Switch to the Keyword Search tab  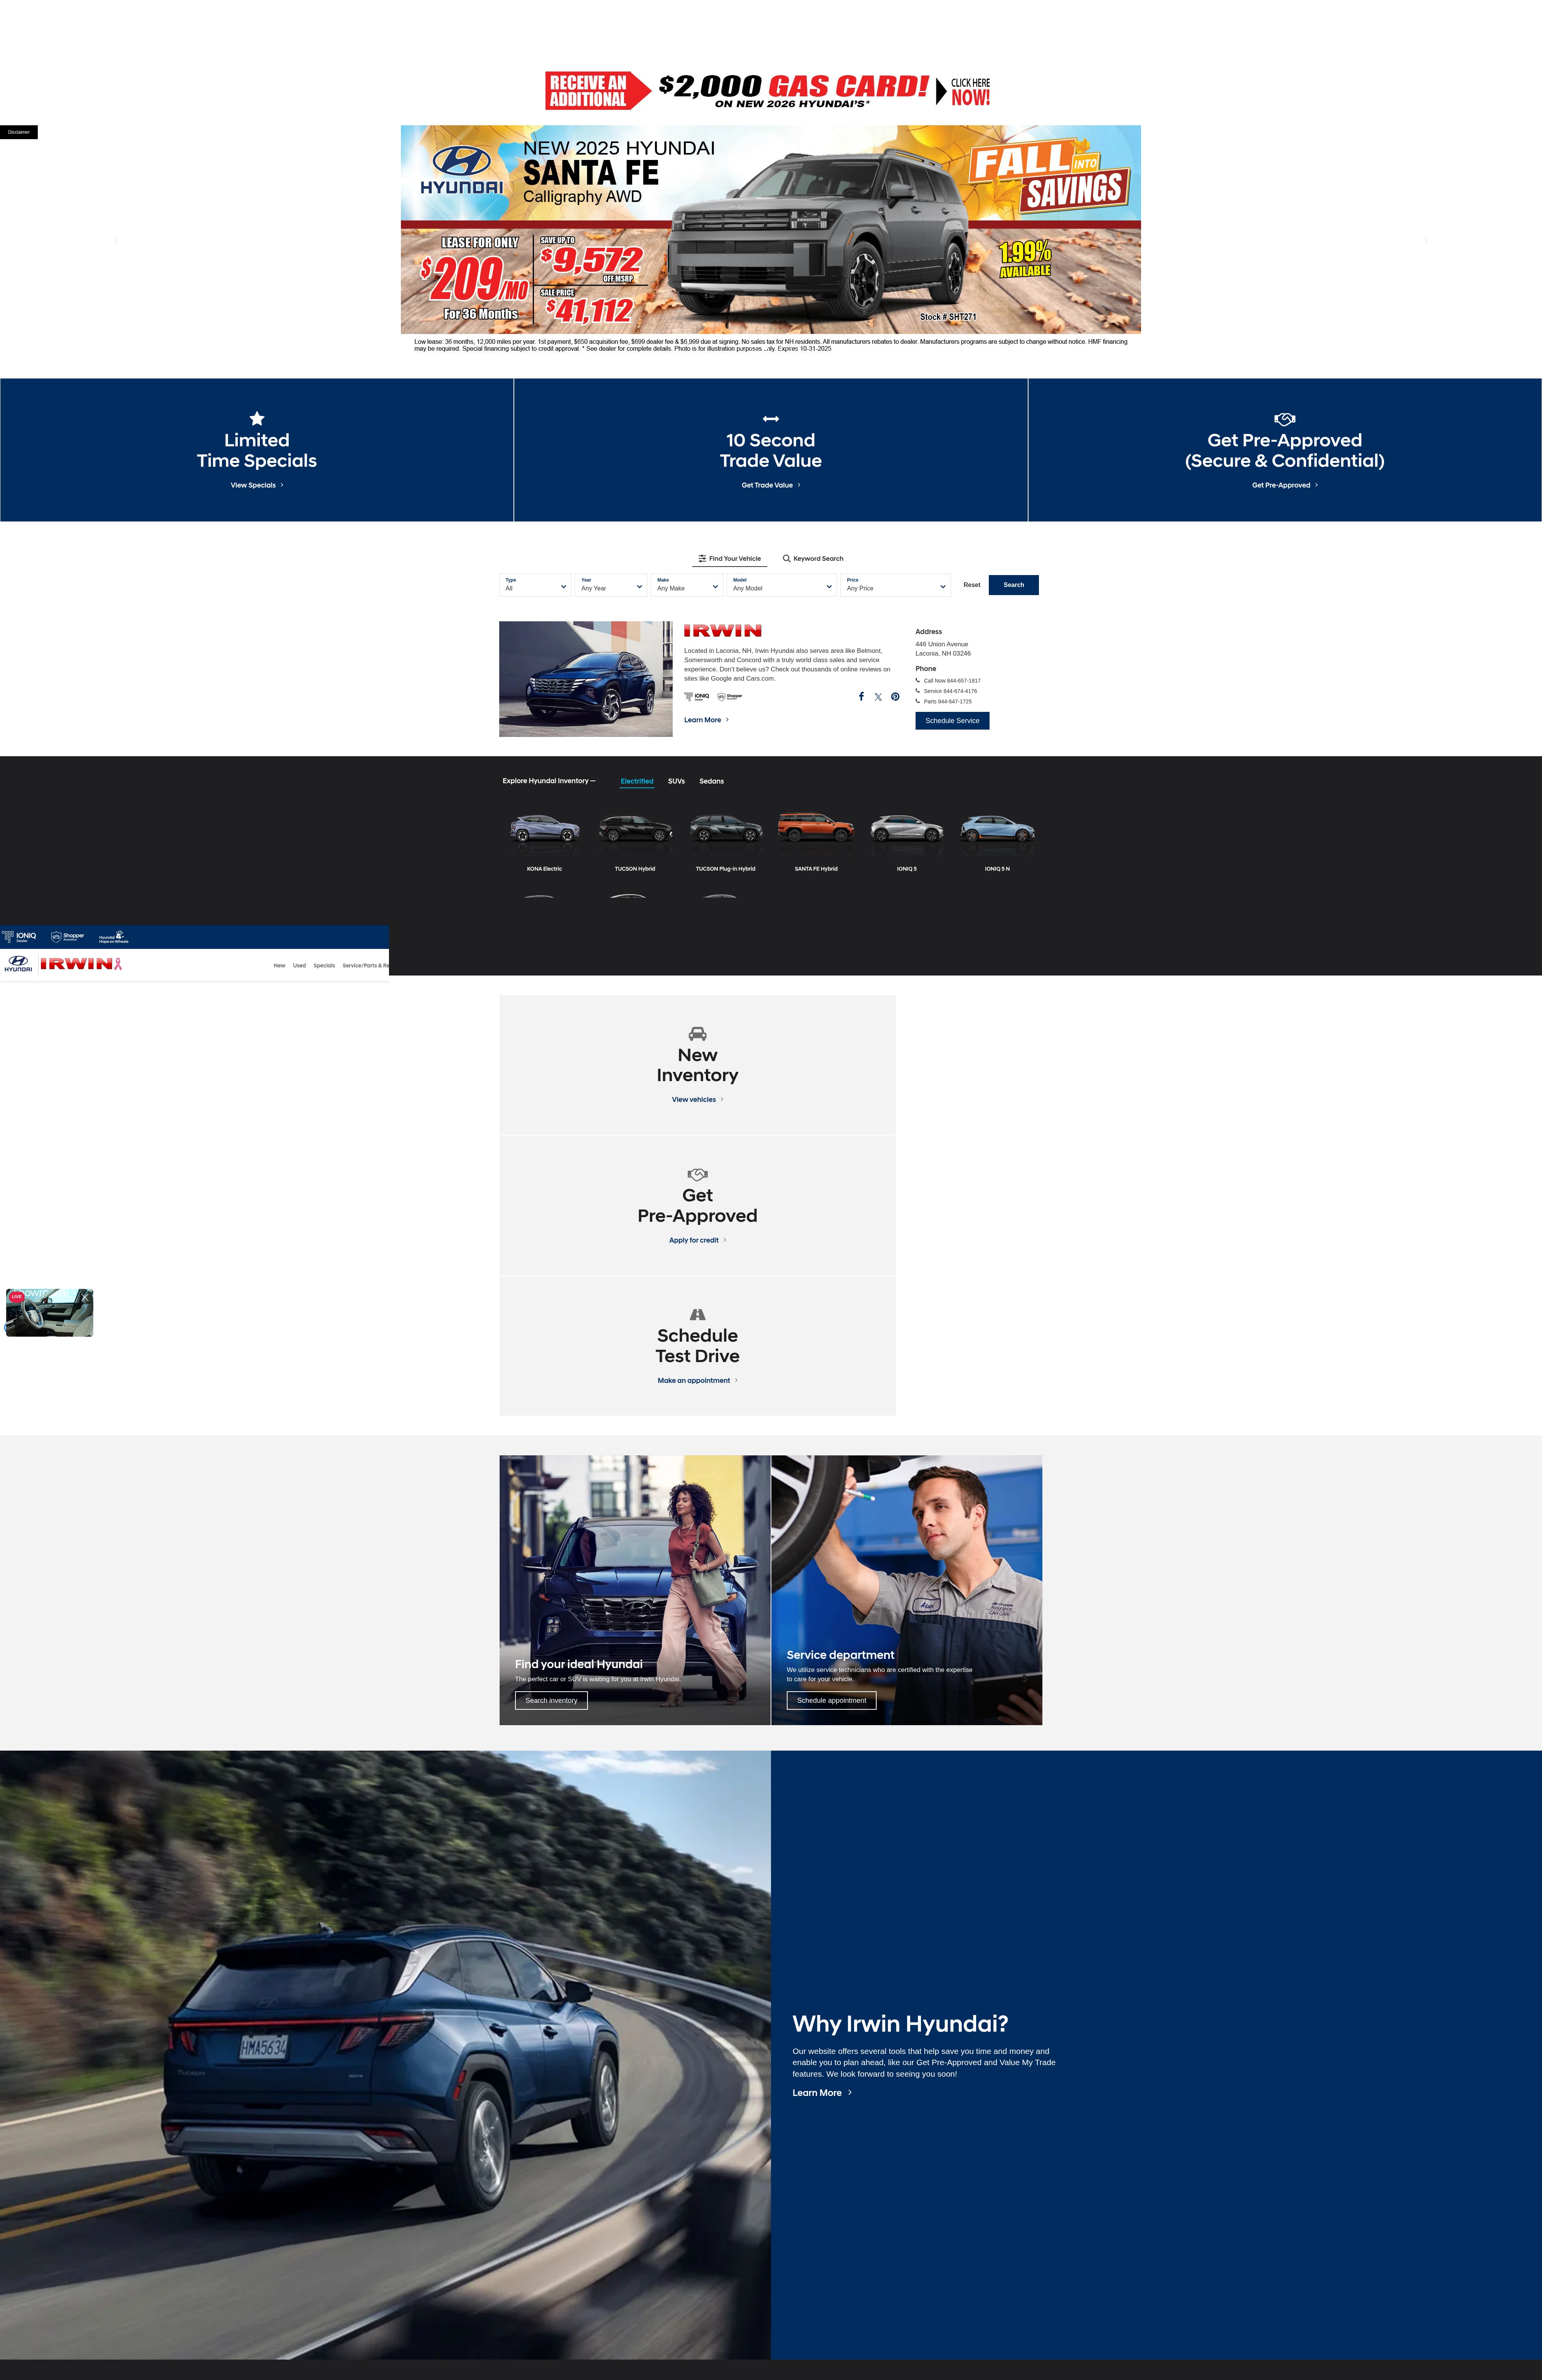(x=813, y=559)
